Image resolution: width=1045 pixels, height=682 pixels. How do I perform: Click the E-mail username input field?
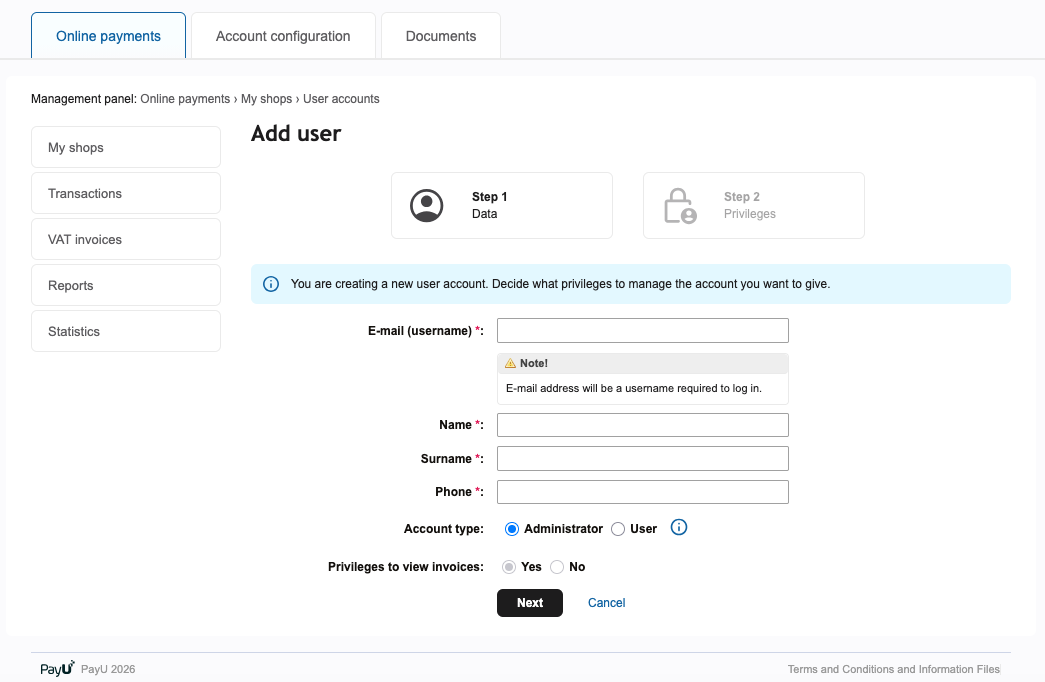point(642,330)
